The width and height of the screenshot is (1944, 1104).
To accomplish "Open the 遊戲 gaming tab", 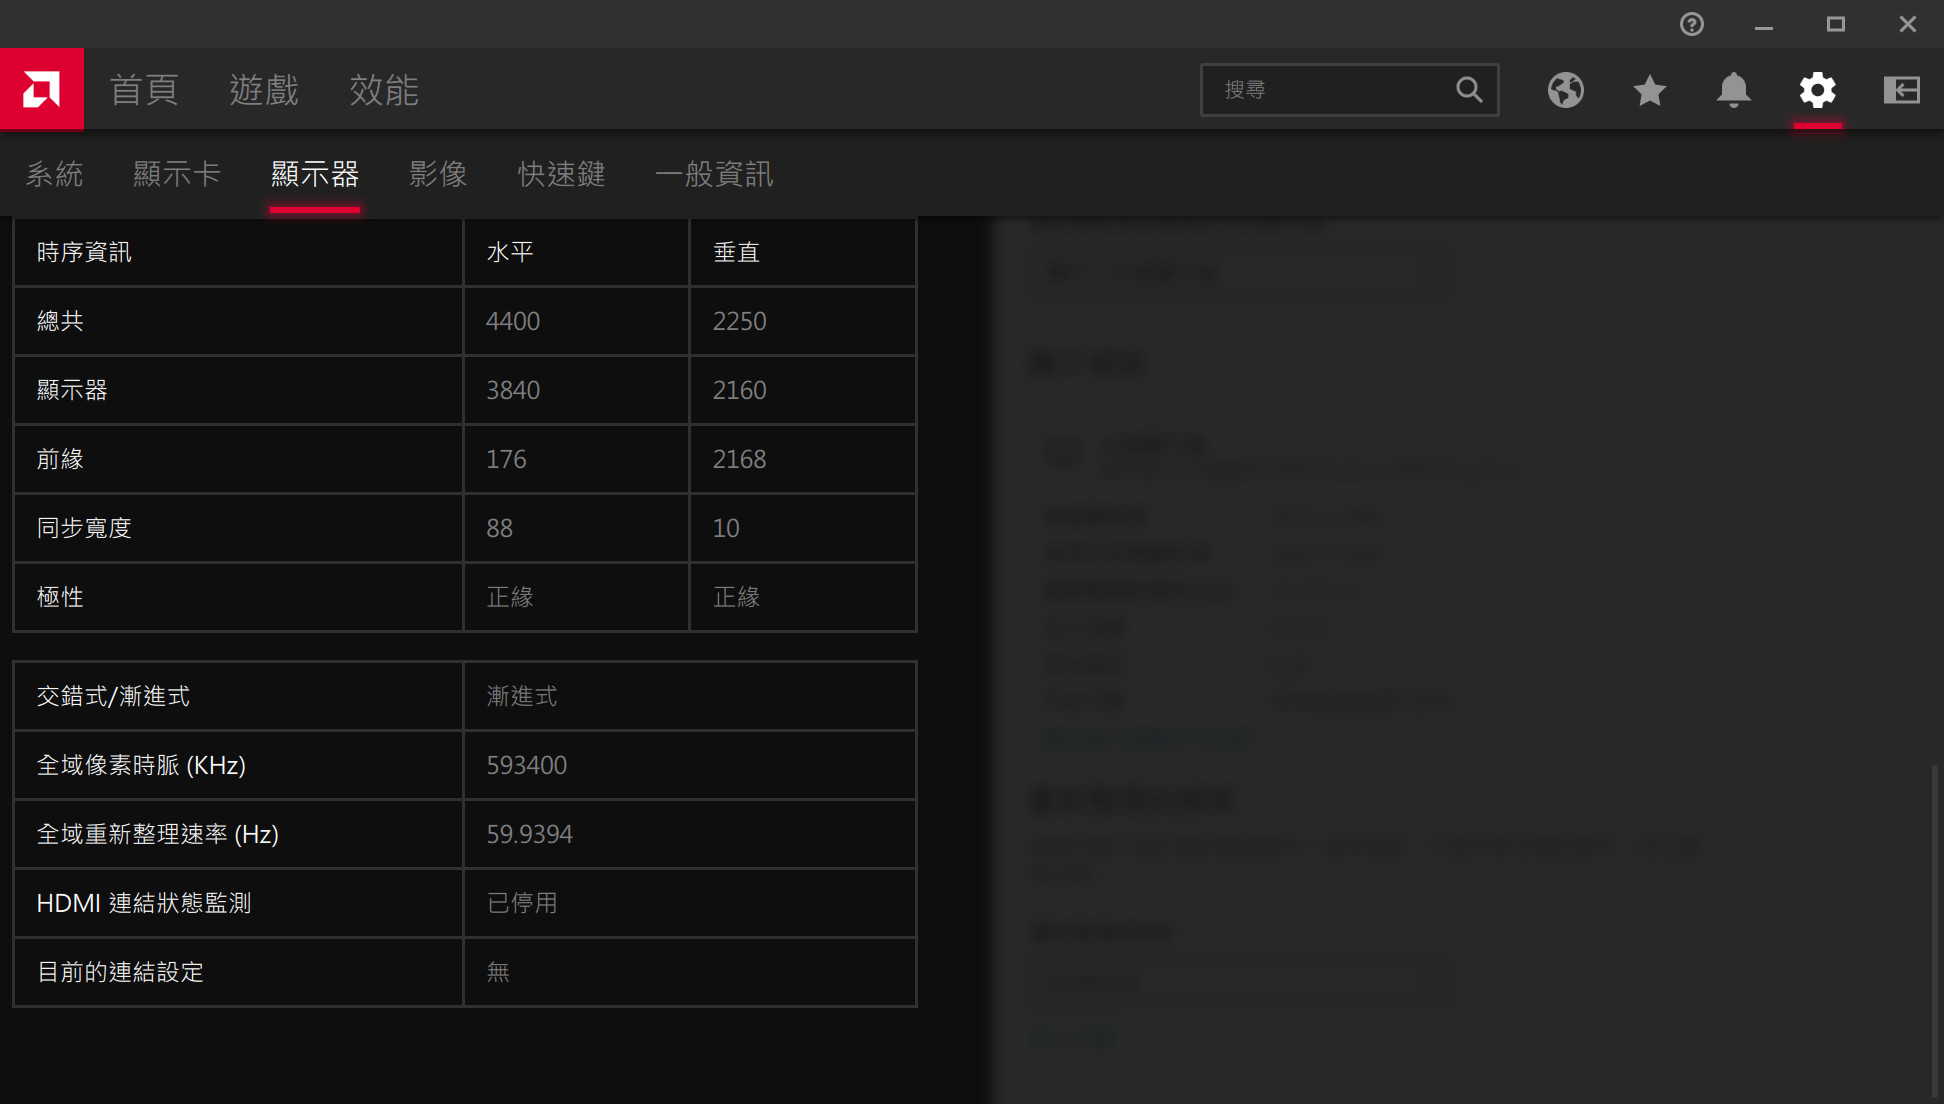I will (x=264, y=90).
